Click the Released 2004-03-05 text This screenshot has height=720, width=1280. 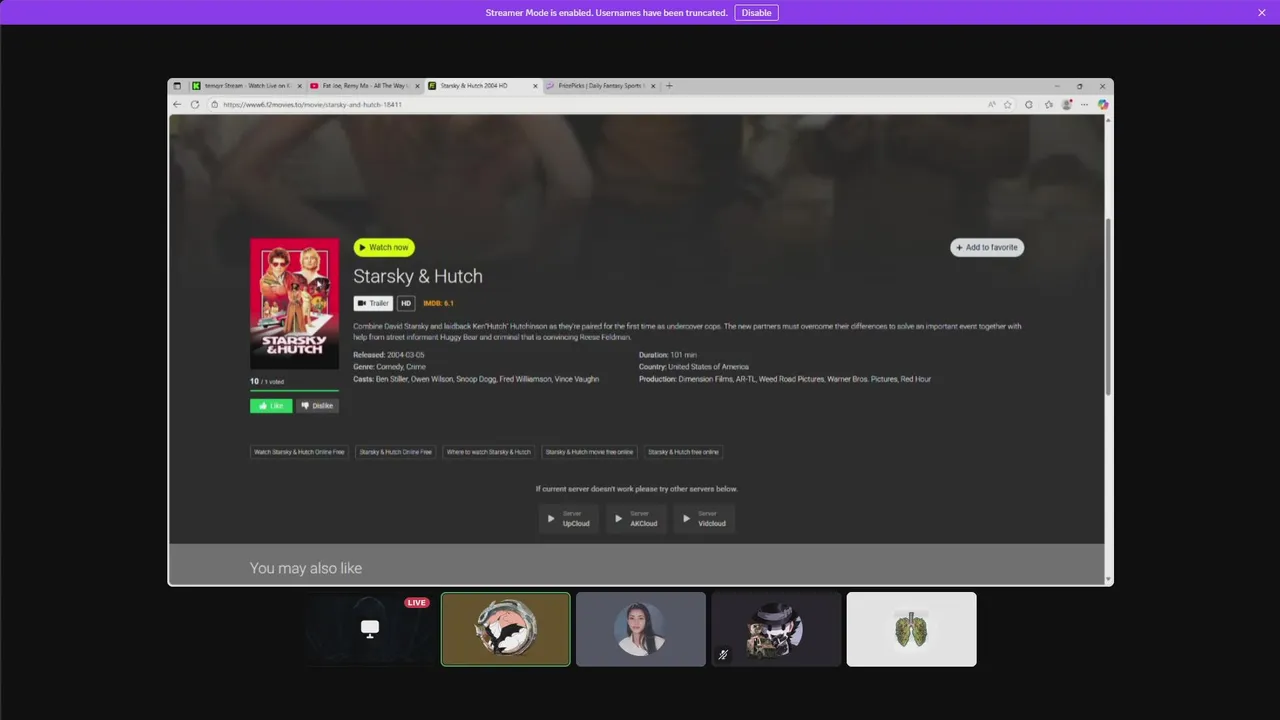[x=389, y=355]
